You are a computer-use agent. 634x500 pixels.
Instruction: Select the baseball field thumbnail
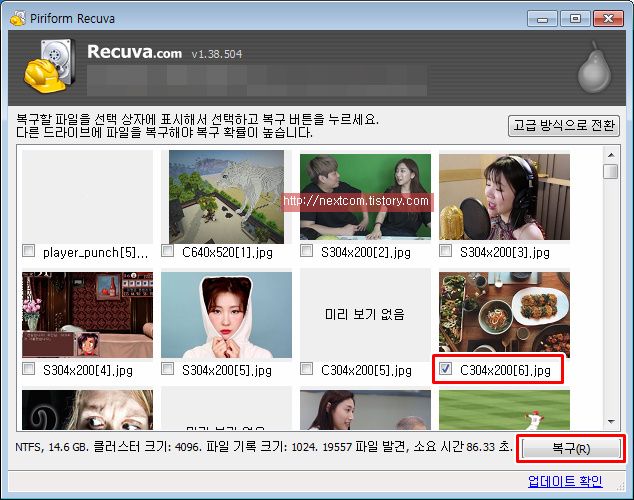(x=504, y=410)
